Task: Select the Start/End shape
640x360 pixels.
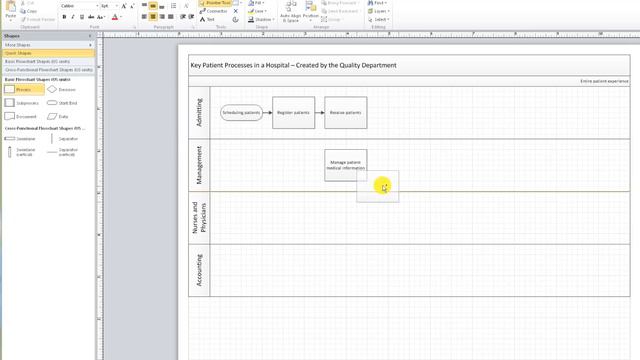Action: 62,103
